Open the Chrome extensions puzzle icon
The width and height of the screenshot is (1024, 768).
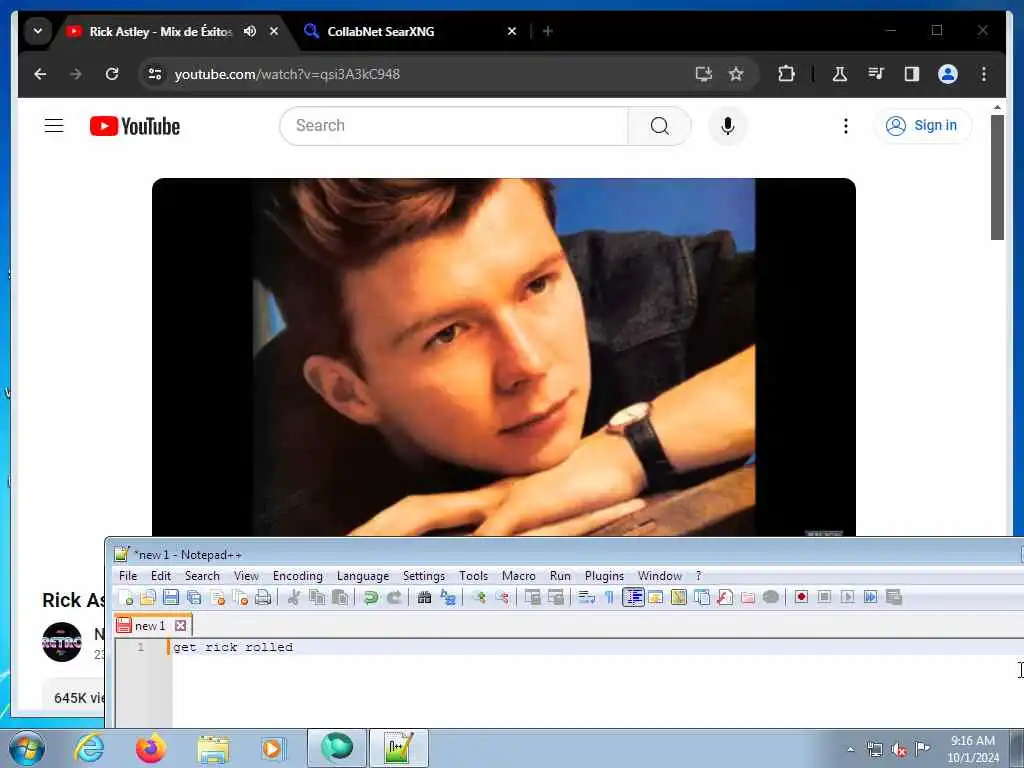786,74
